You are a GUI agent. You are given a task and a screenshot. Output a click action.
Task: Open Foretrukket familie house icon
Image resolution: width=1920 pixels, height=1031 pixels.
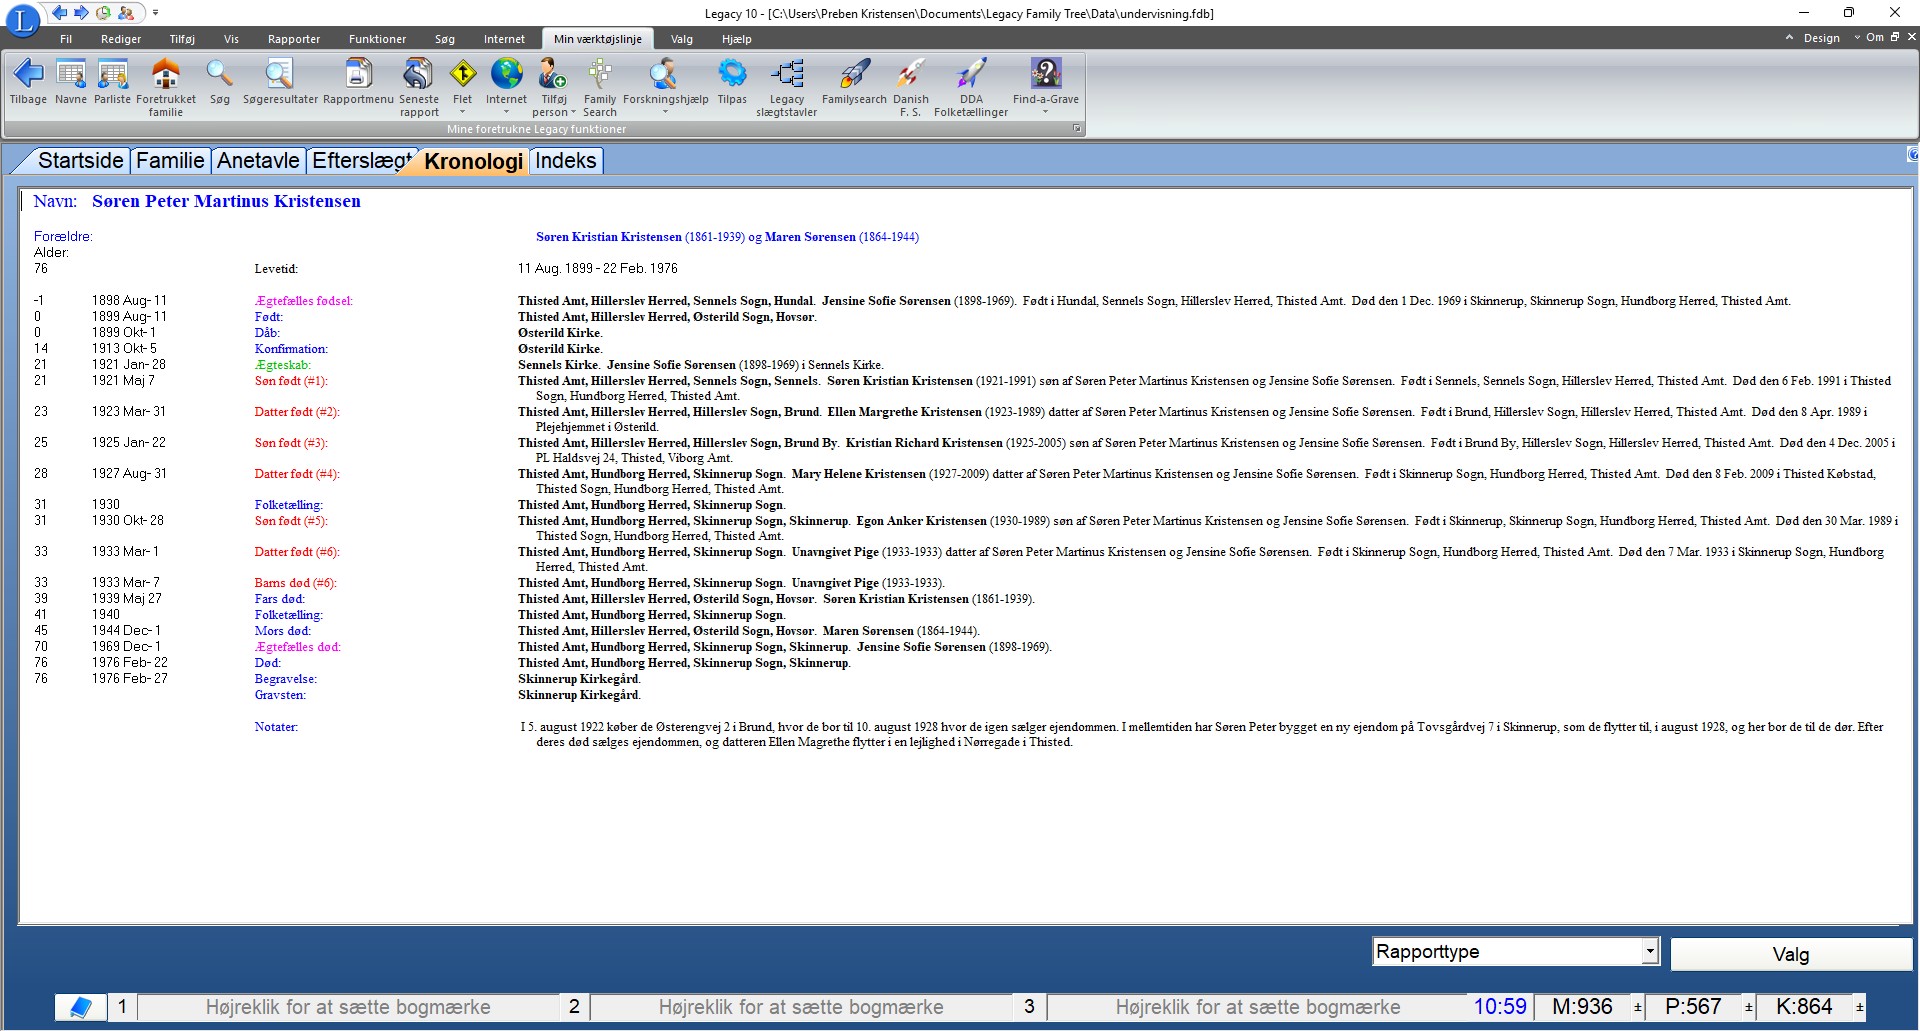(166, 75)
